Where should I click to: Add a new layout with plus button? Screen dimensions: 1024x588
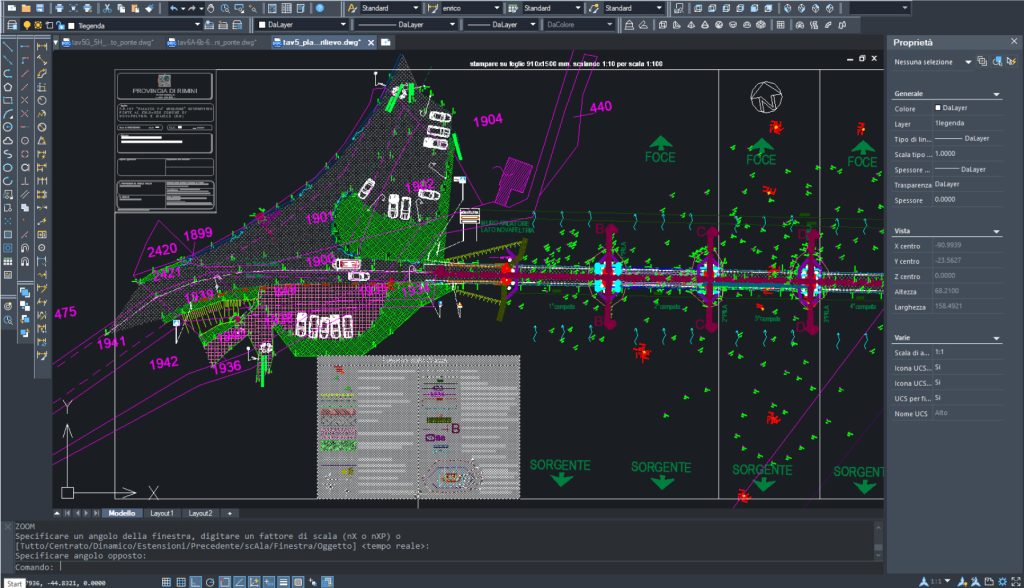coord(229,513)
